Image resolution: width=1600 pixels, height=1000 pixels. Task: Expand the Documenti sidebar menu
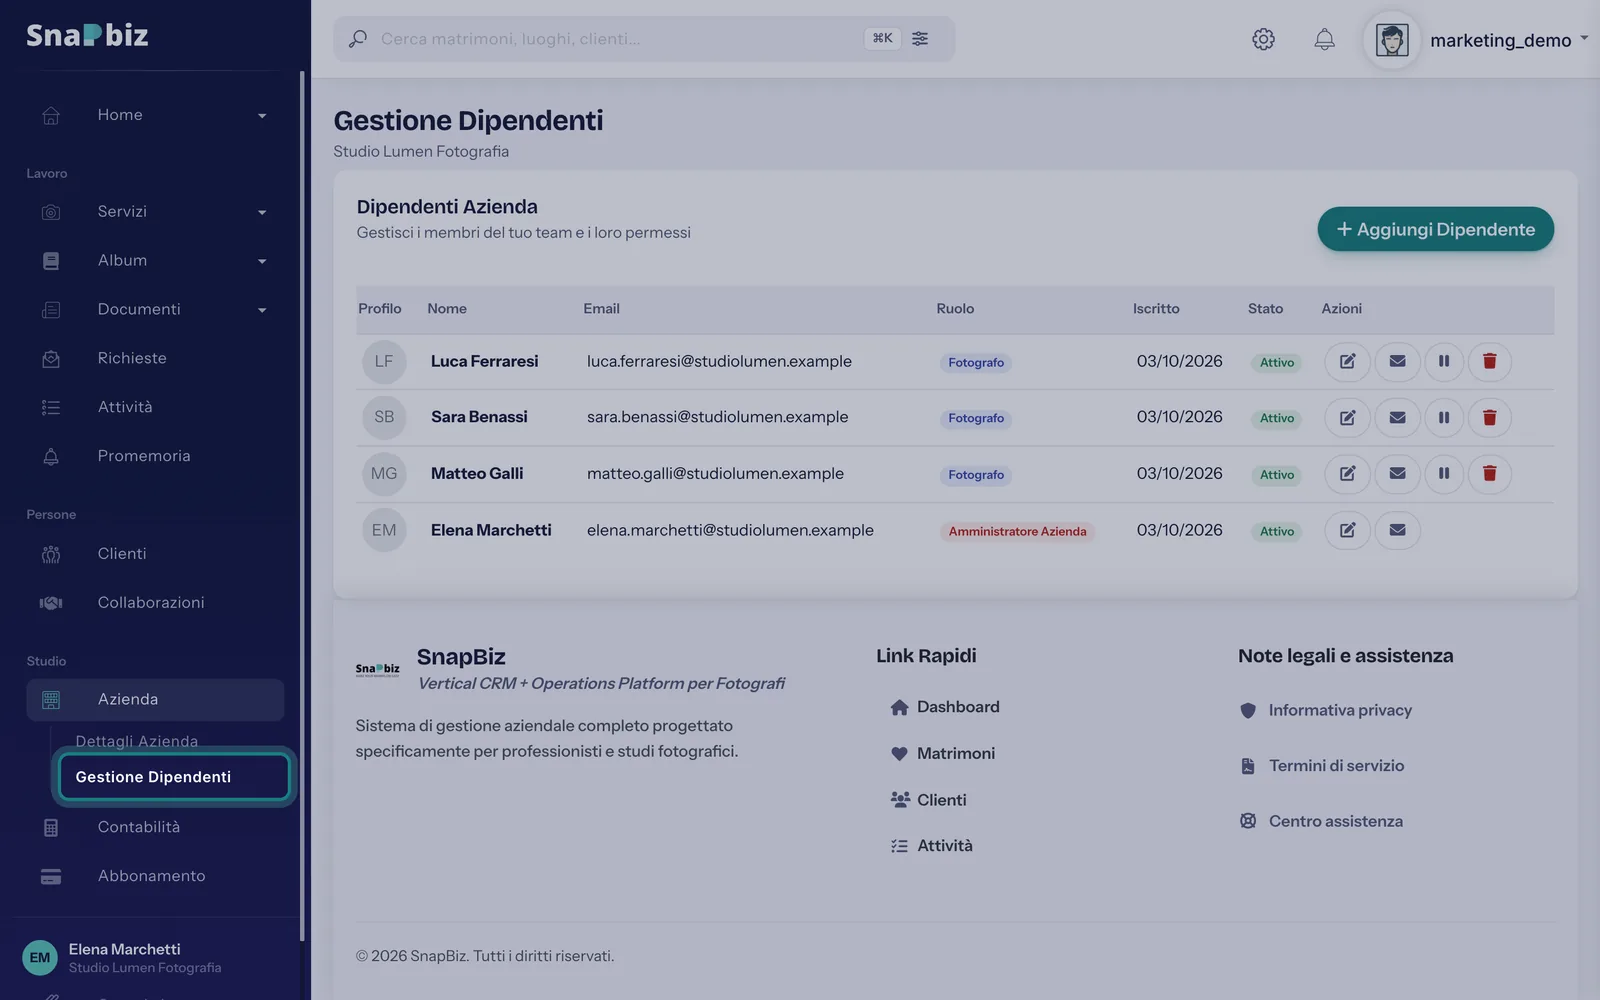pyautogui.click(x=155, y=310)
